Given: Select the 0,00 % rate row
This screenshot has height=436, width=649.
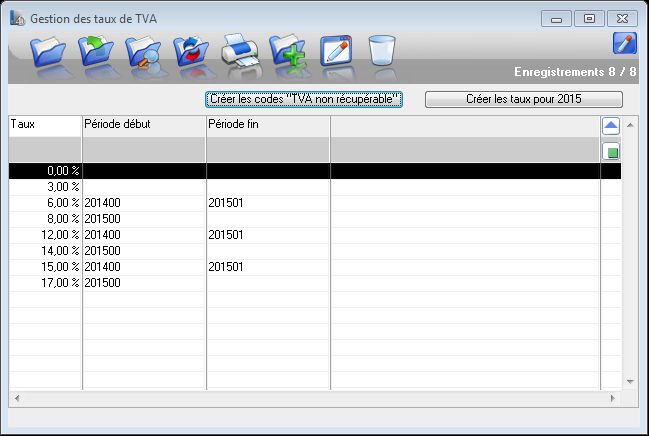Looking at the screenshot, I should click(315, 171).
